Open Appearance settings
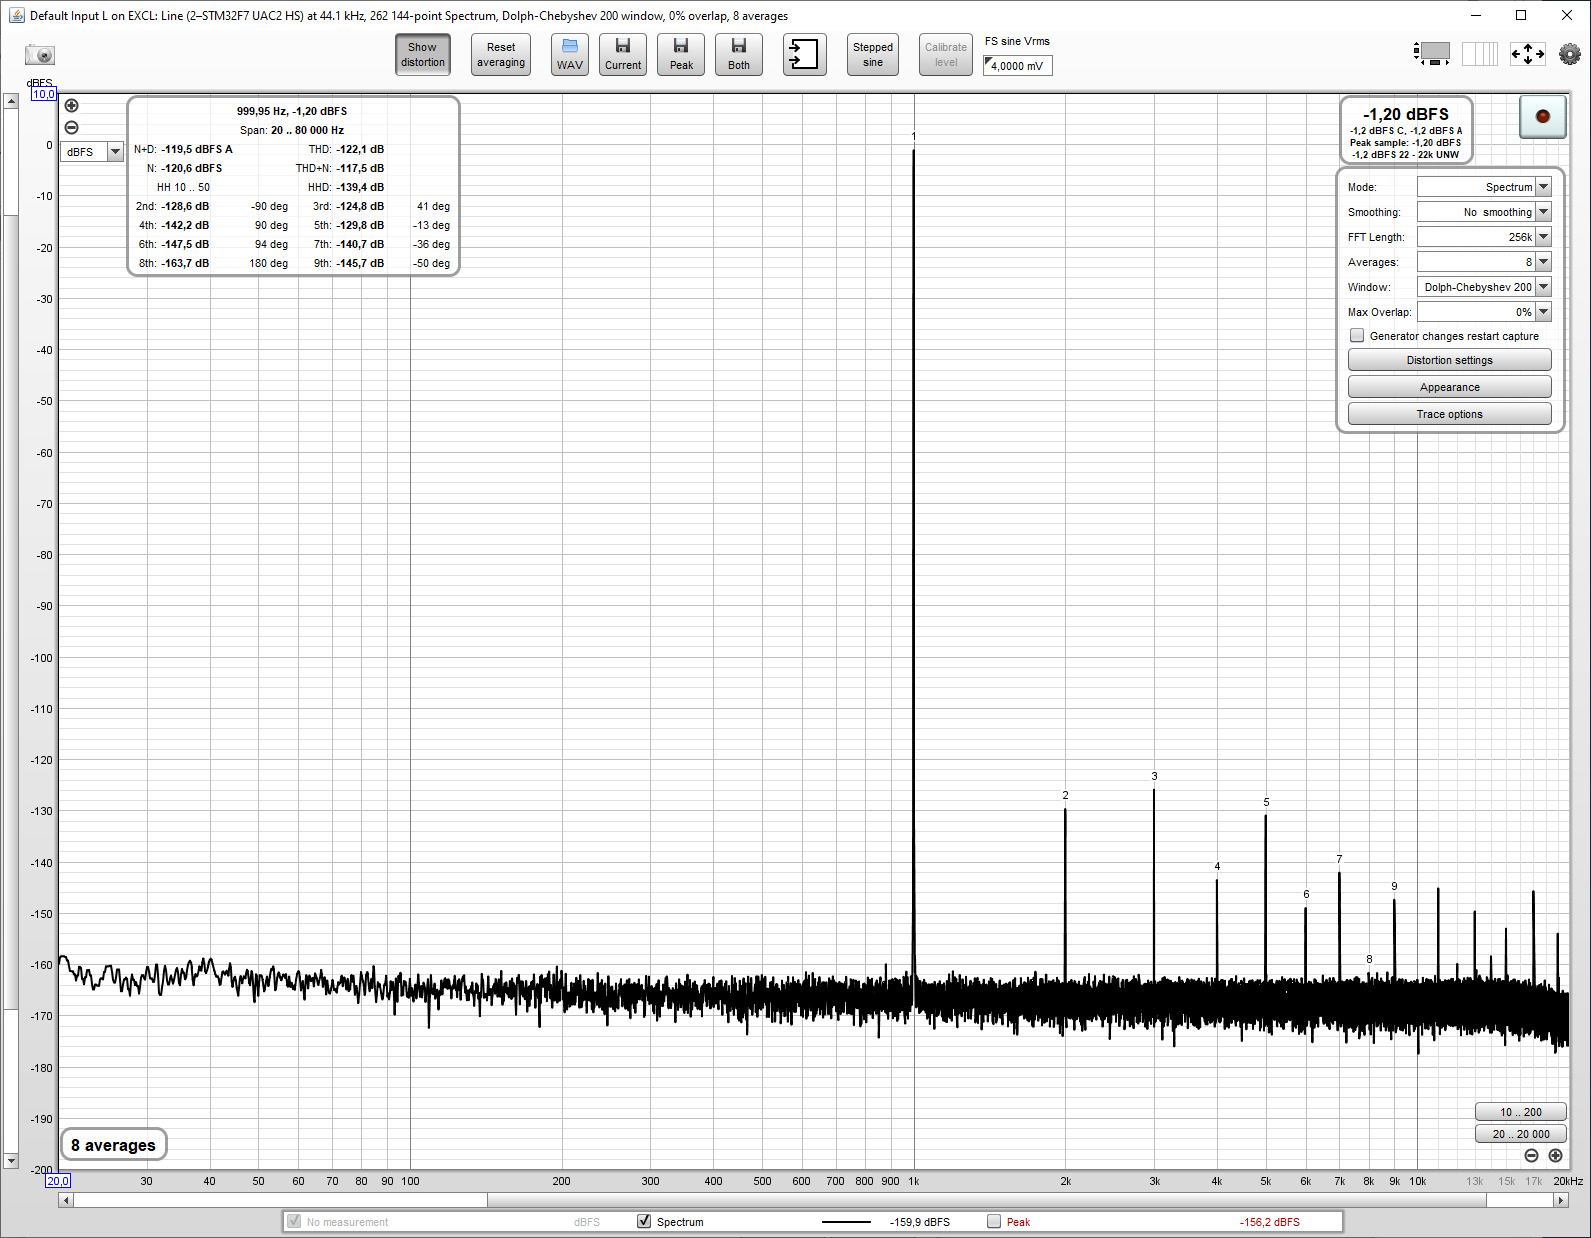Image resolution: width=1591 pixels, height=1238 pixels. tap(1450, 387)
